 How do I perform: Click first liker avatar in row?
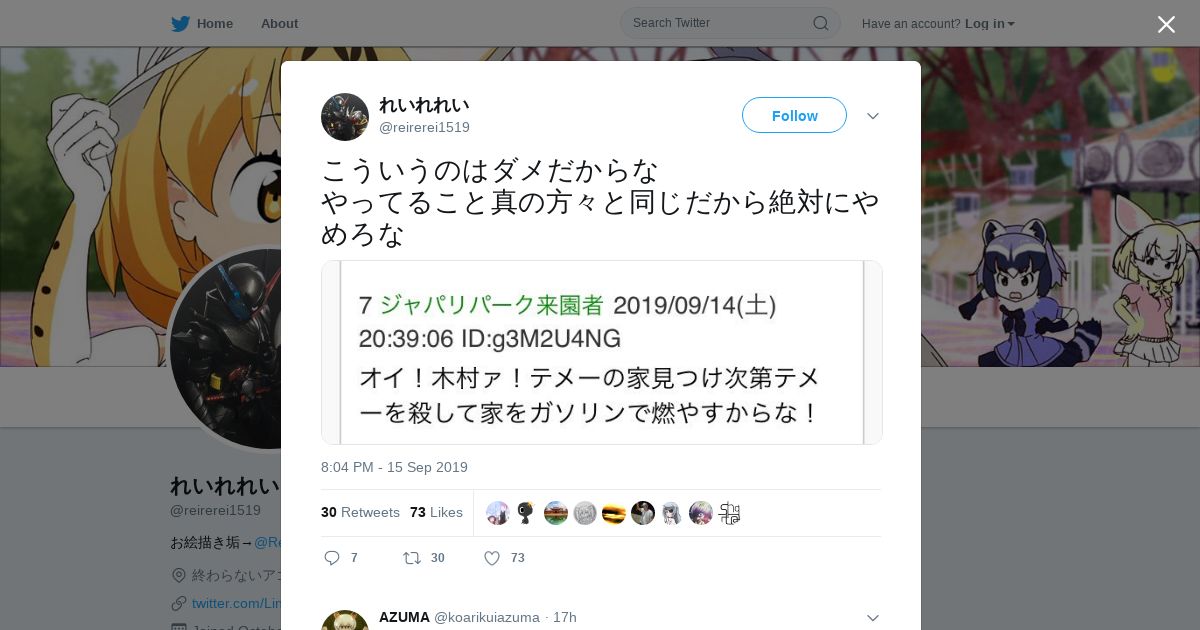click(498, 513)
